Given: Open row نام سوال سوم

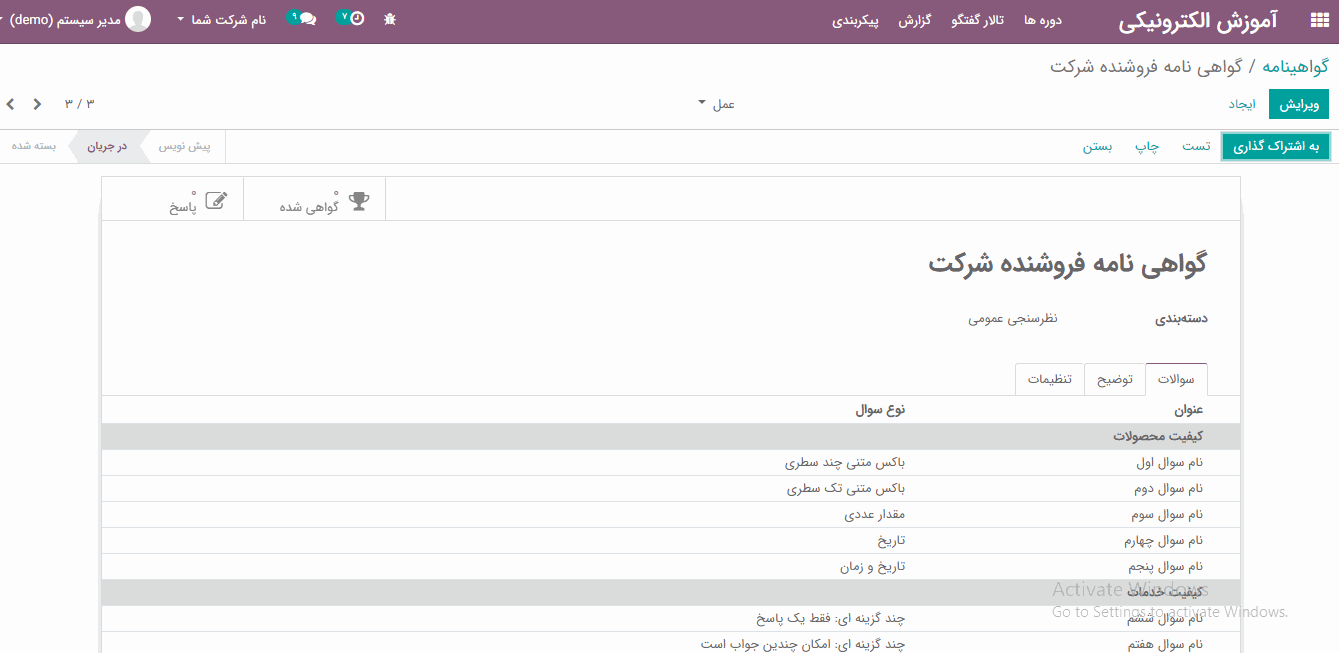Looking at the screenshot, I should [x=671, y=515].
